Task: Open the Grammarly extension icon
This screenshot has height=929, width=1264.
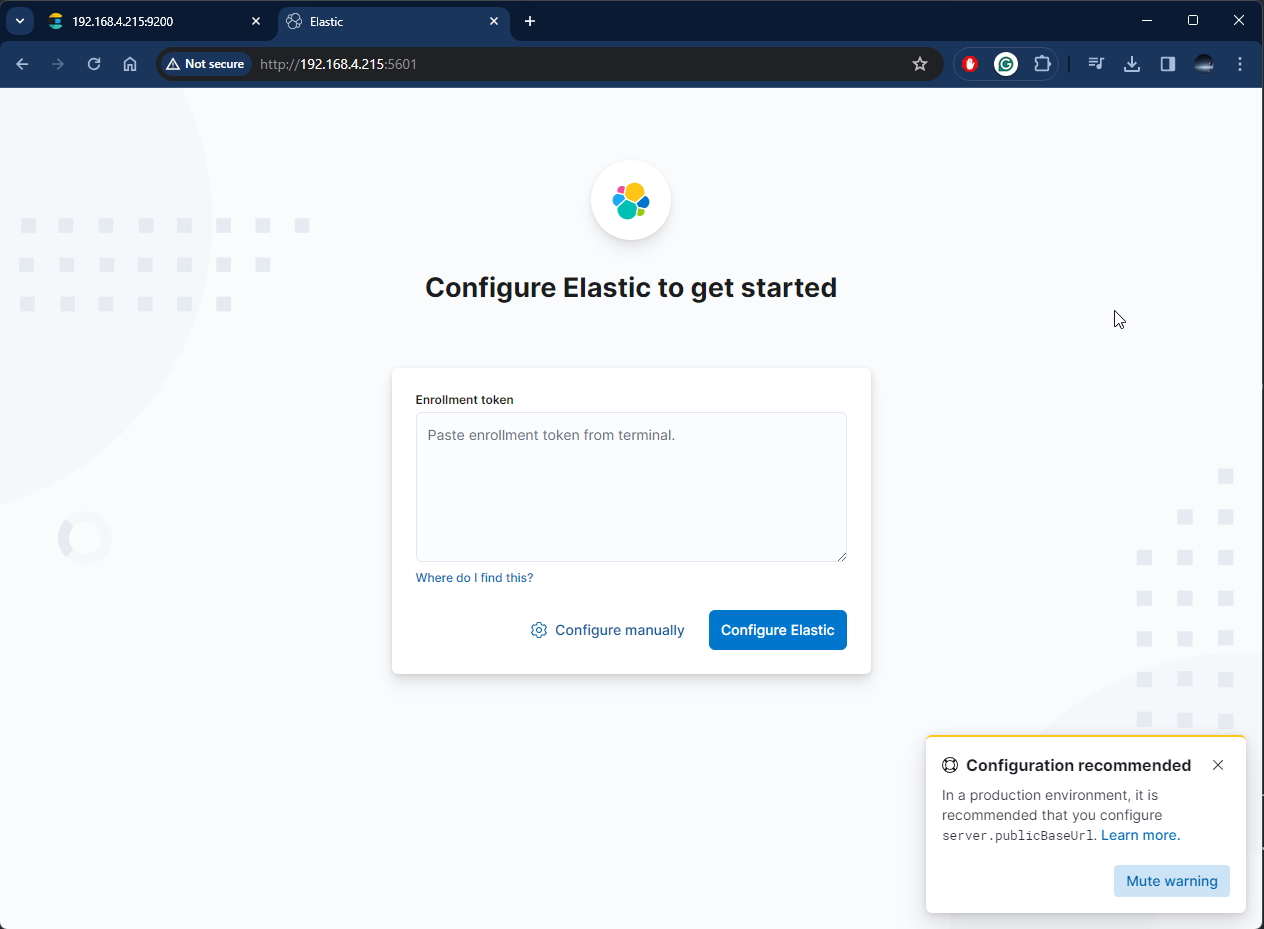Action: coord(1006,64)
